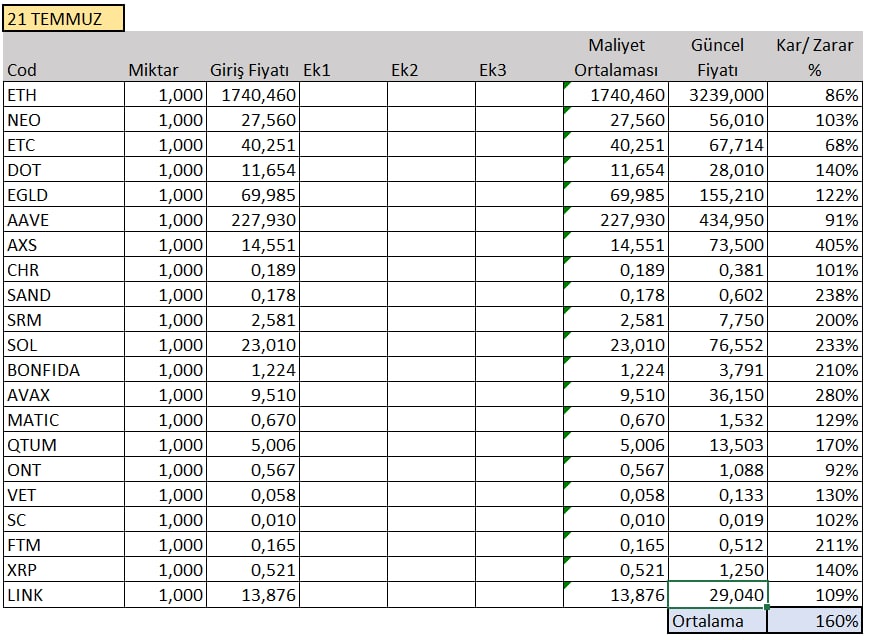Image resolution: width=873 pixels, height=640 pixels.
Task: Select the DOT code cell
Action: tap(63, 170)
